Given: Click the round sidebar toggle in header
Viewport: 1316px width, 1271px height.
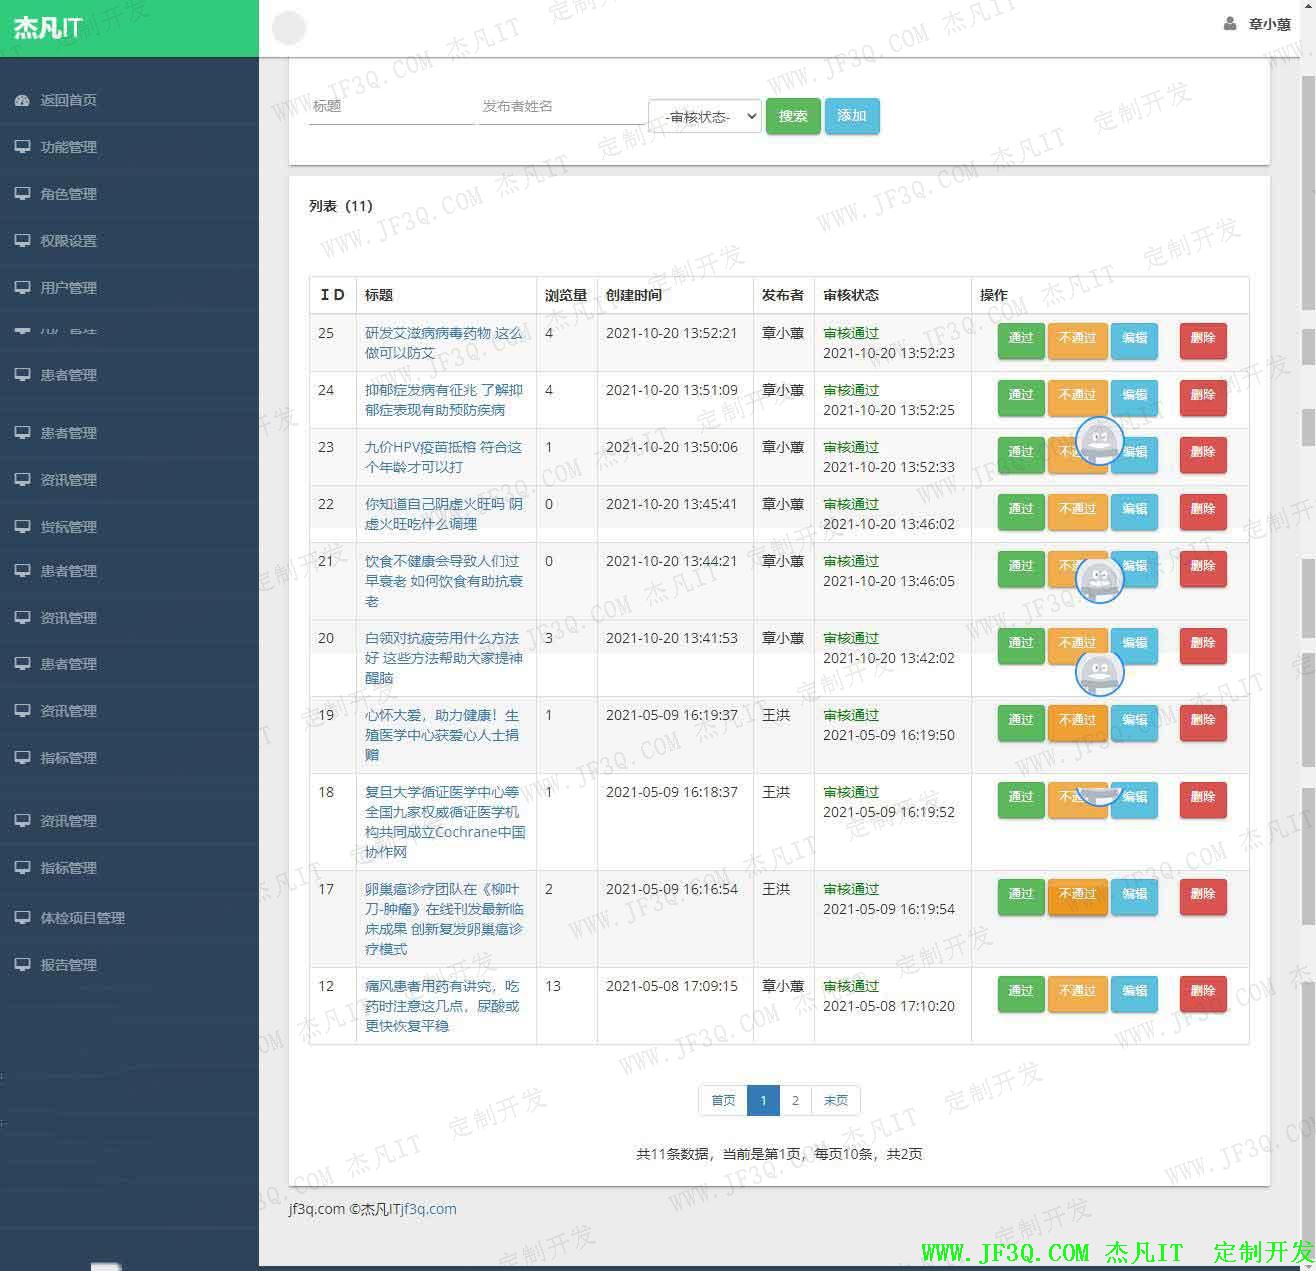Looking at the screenshot, I should click(289, 28).
